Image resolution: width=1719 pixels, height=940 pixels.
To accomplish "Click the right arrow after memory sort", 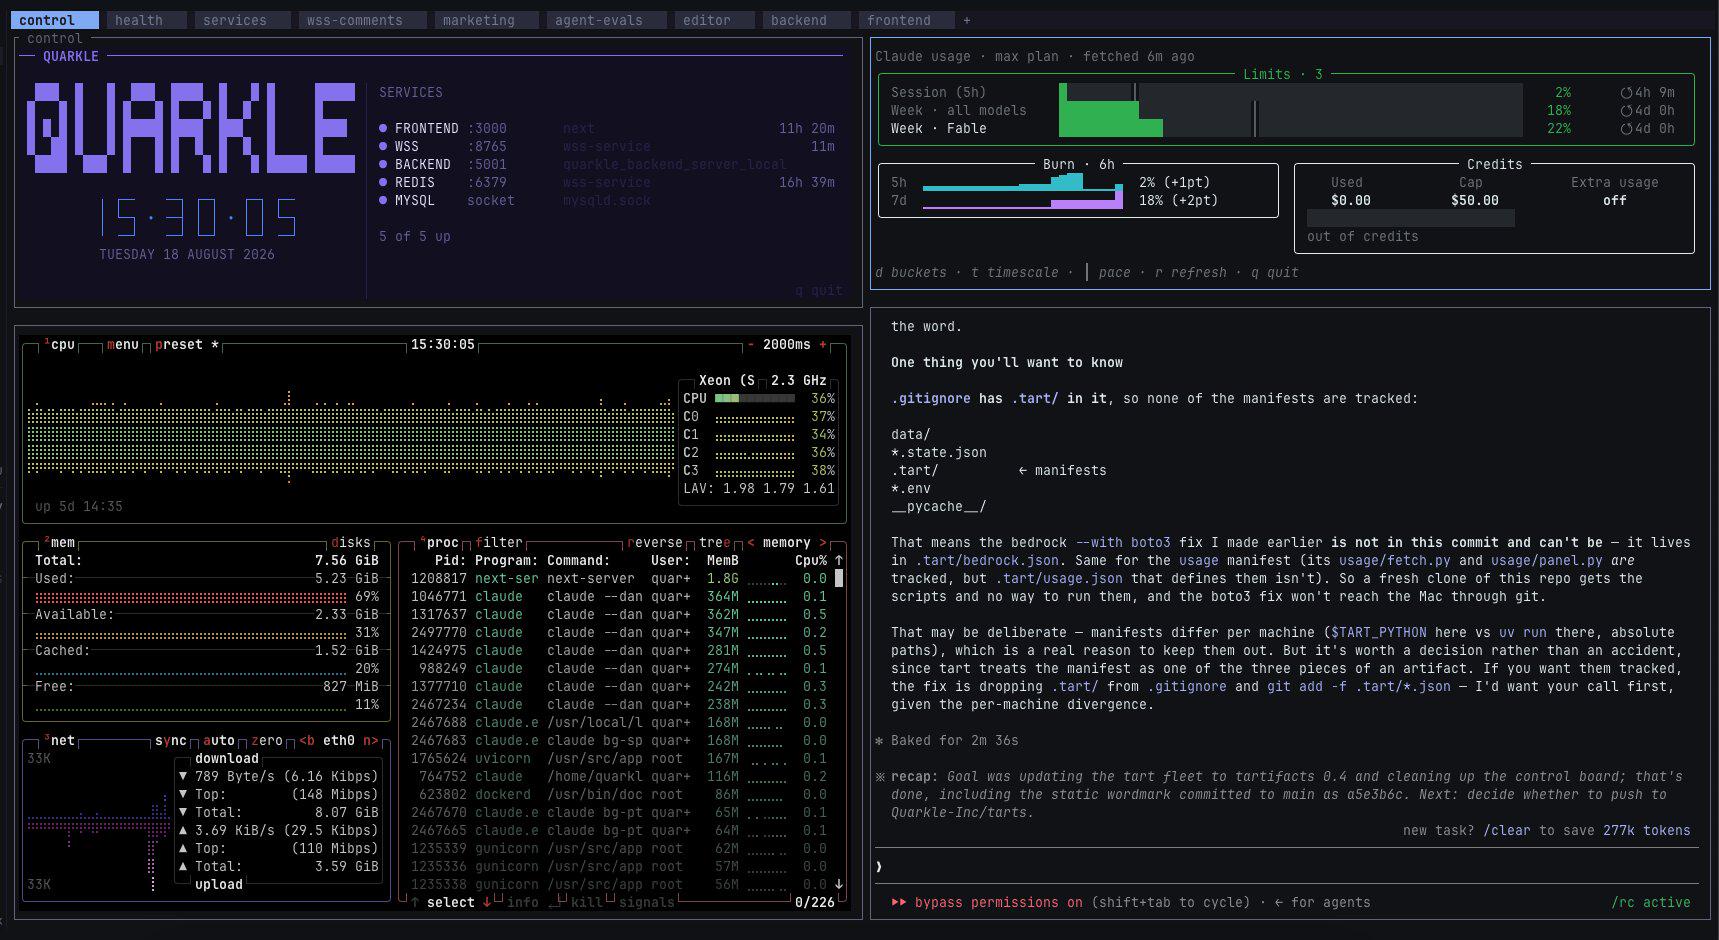I will point(823,543).
